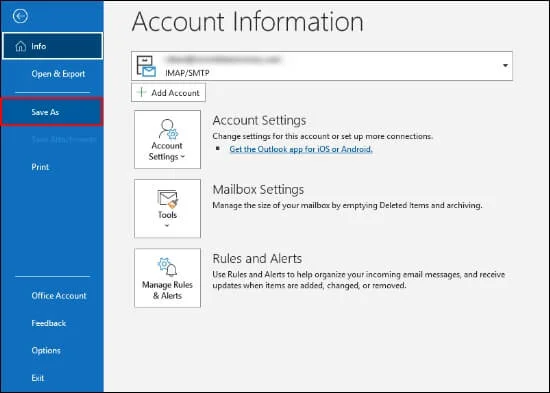Click the IMAP/SMTP account type text
This screenshot has height=393, width=550.
[x=187, y=73]
